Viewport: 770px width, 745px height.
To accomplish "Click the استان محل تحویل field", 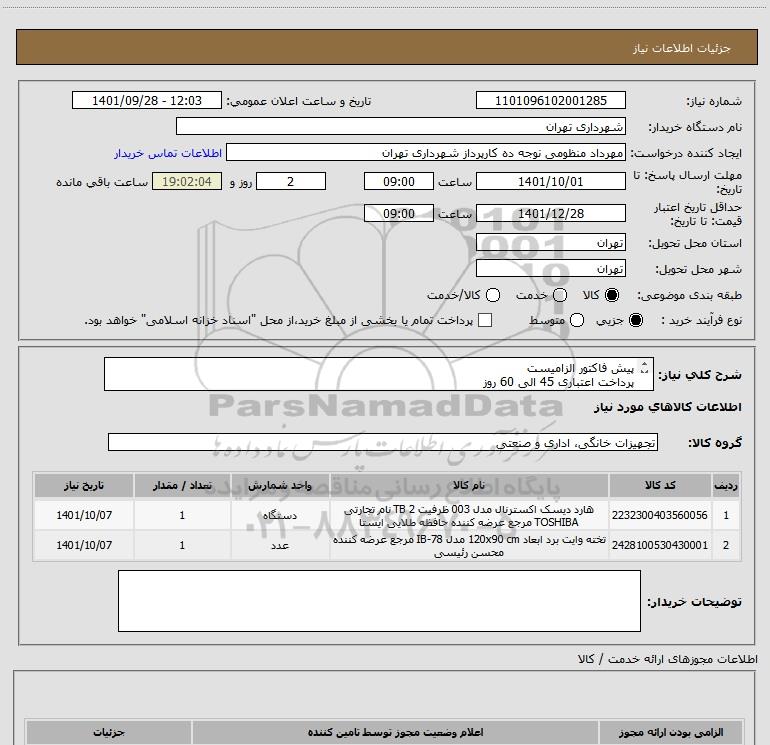I will [550, 243].
